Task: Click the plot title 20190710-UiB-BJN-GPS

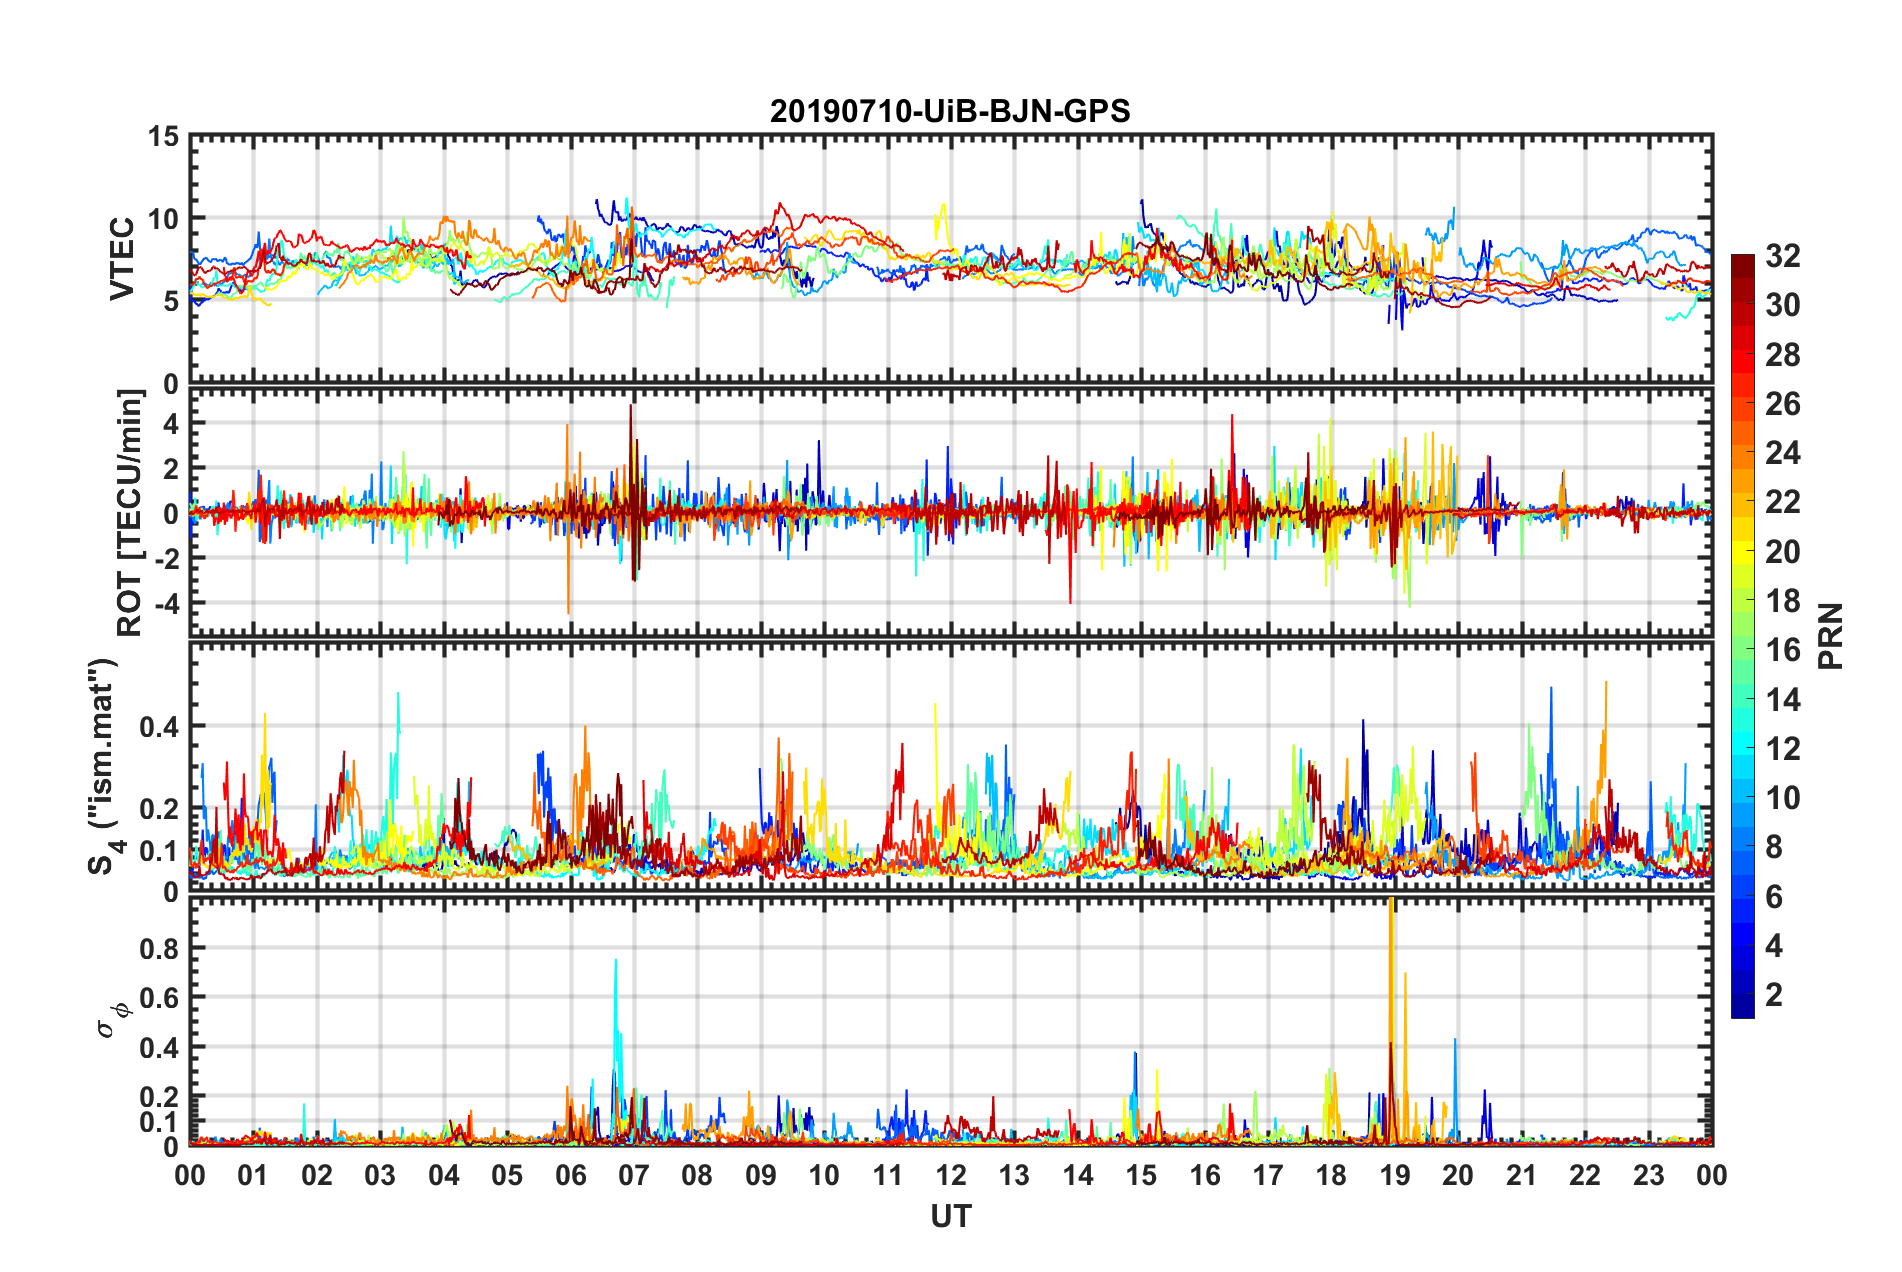Action: coord(950,111)
